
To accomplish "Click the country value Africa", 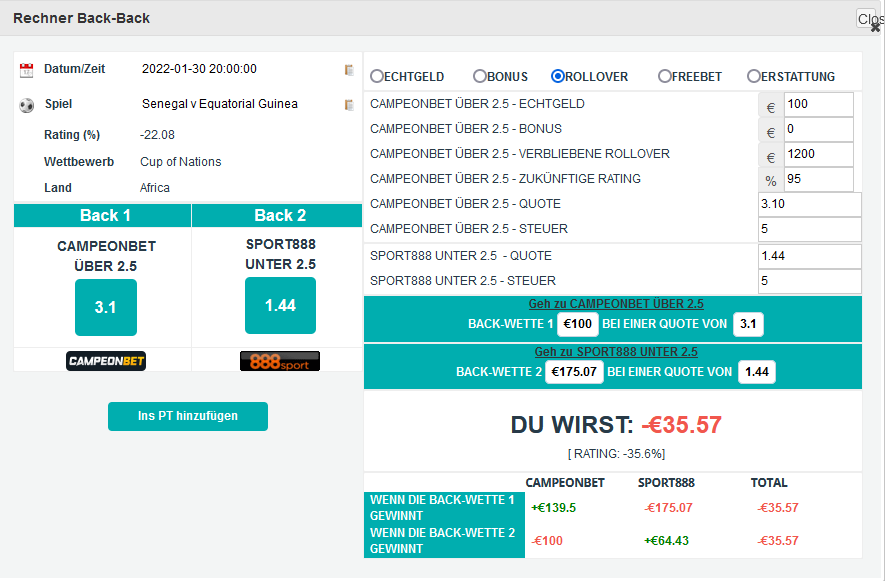I will [155, 188].
